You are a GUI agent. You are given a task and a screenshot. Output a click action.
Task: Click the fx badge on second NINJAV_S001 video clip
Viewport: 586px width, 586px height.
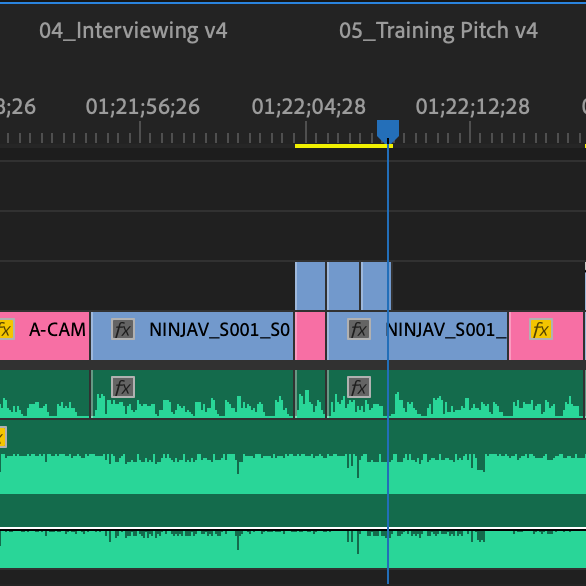(x=359, y=329)
